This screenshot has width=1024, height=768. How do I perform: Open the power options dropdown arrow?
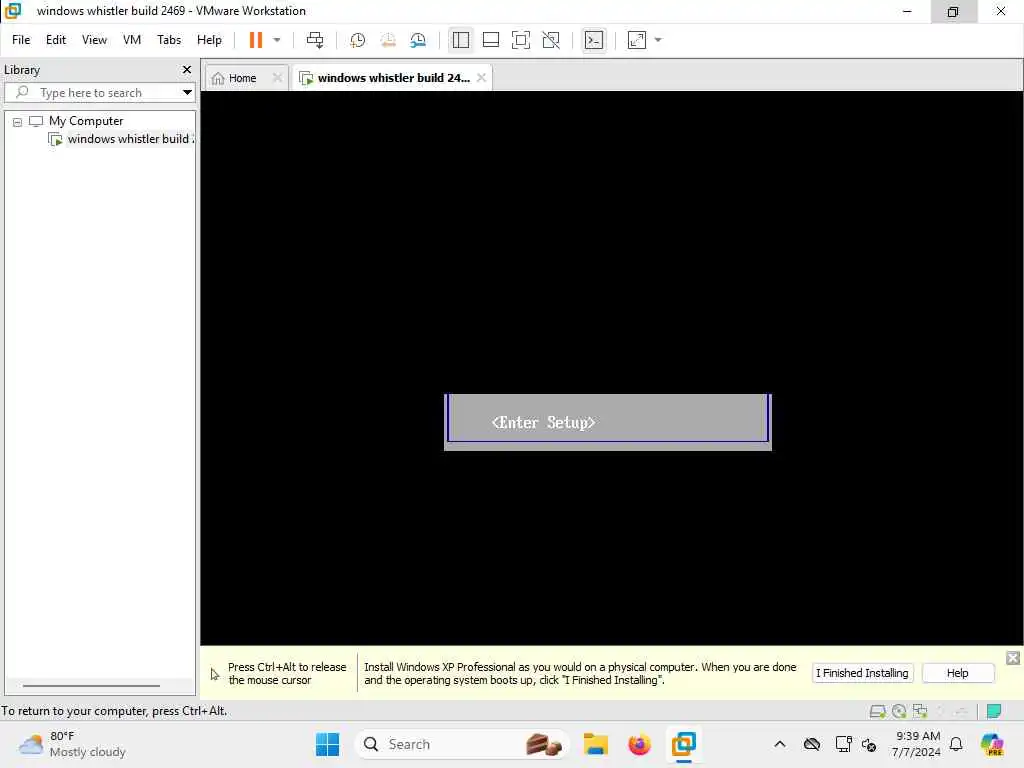tap(277, 40)
